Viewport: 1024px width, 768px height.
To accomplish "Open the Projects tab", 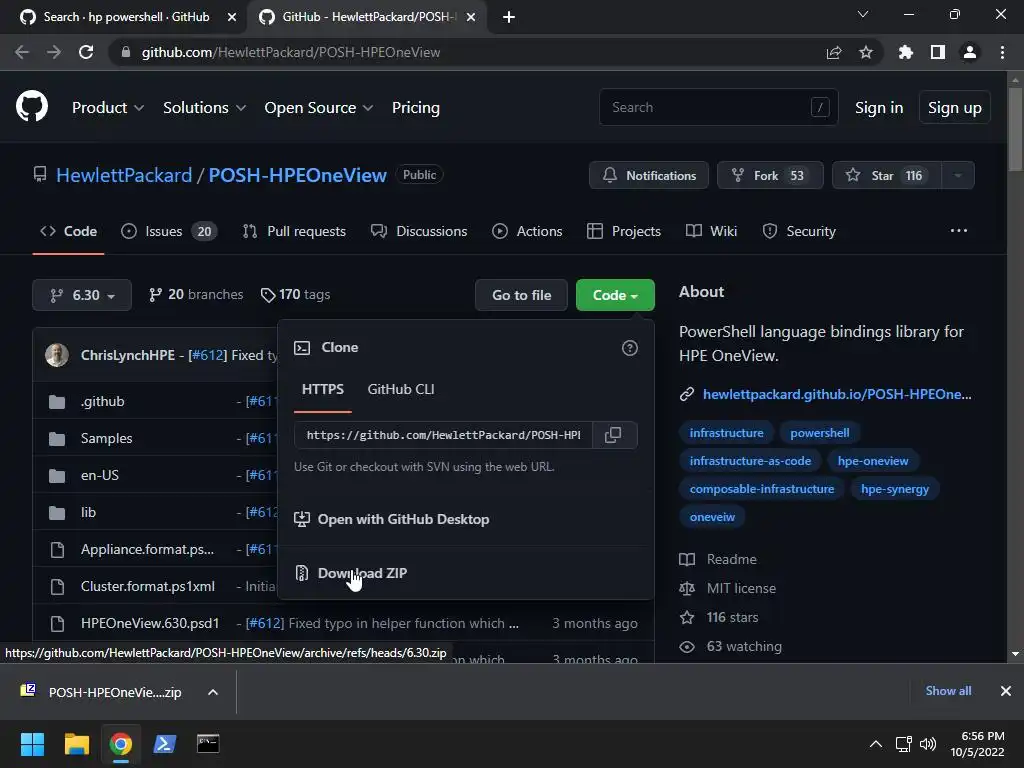I will (624, 231).
